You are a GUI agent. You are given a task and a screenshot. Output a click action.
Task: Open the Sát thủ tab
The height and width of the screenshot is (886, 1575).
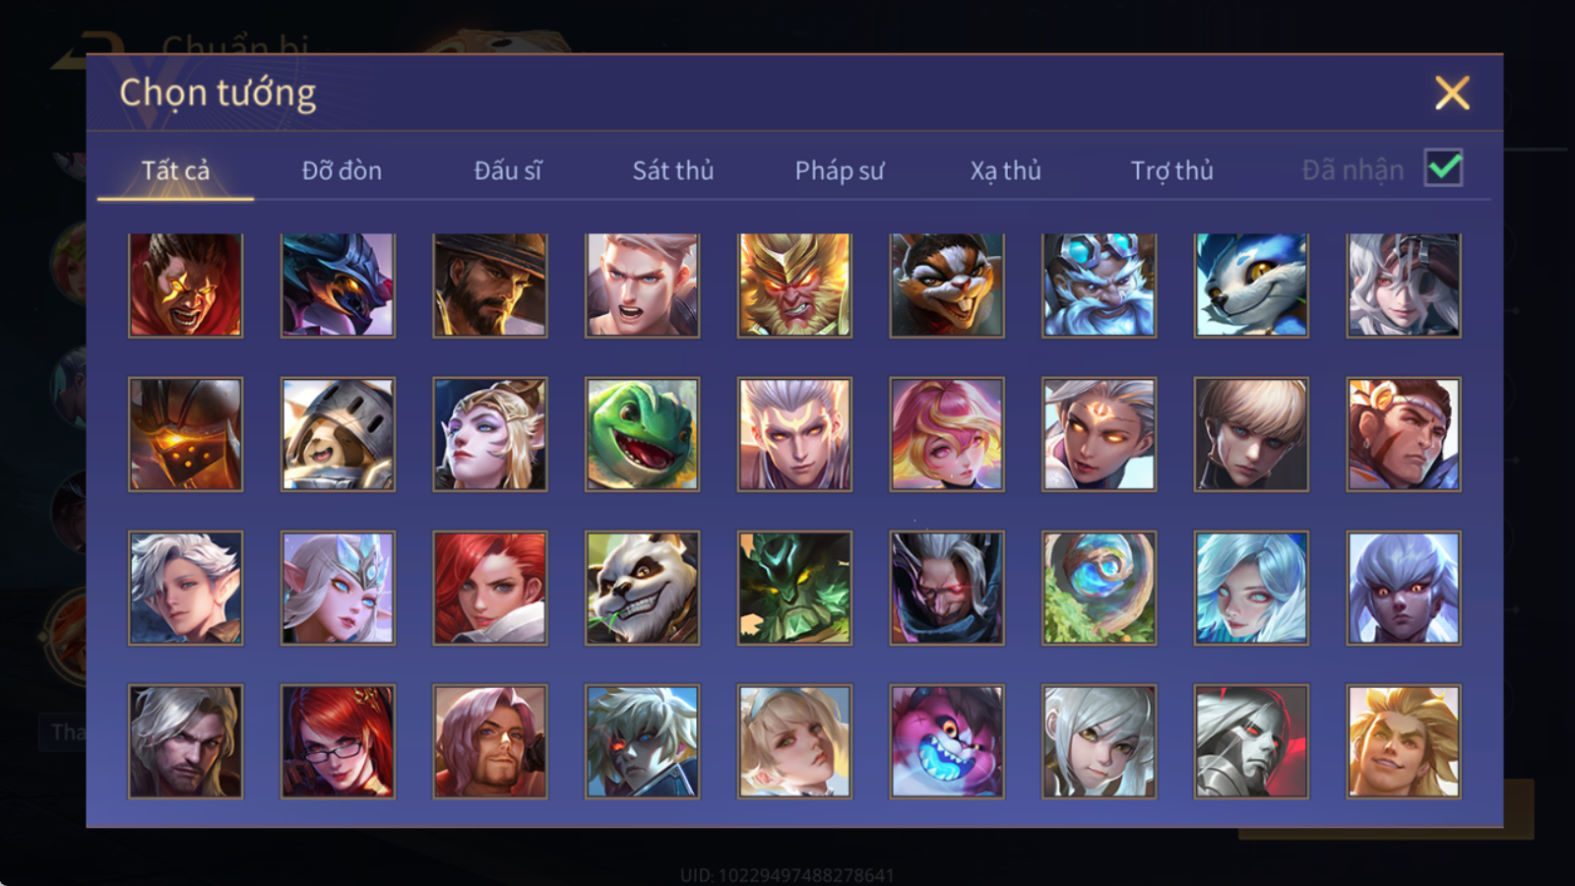(x=673, y=171)
